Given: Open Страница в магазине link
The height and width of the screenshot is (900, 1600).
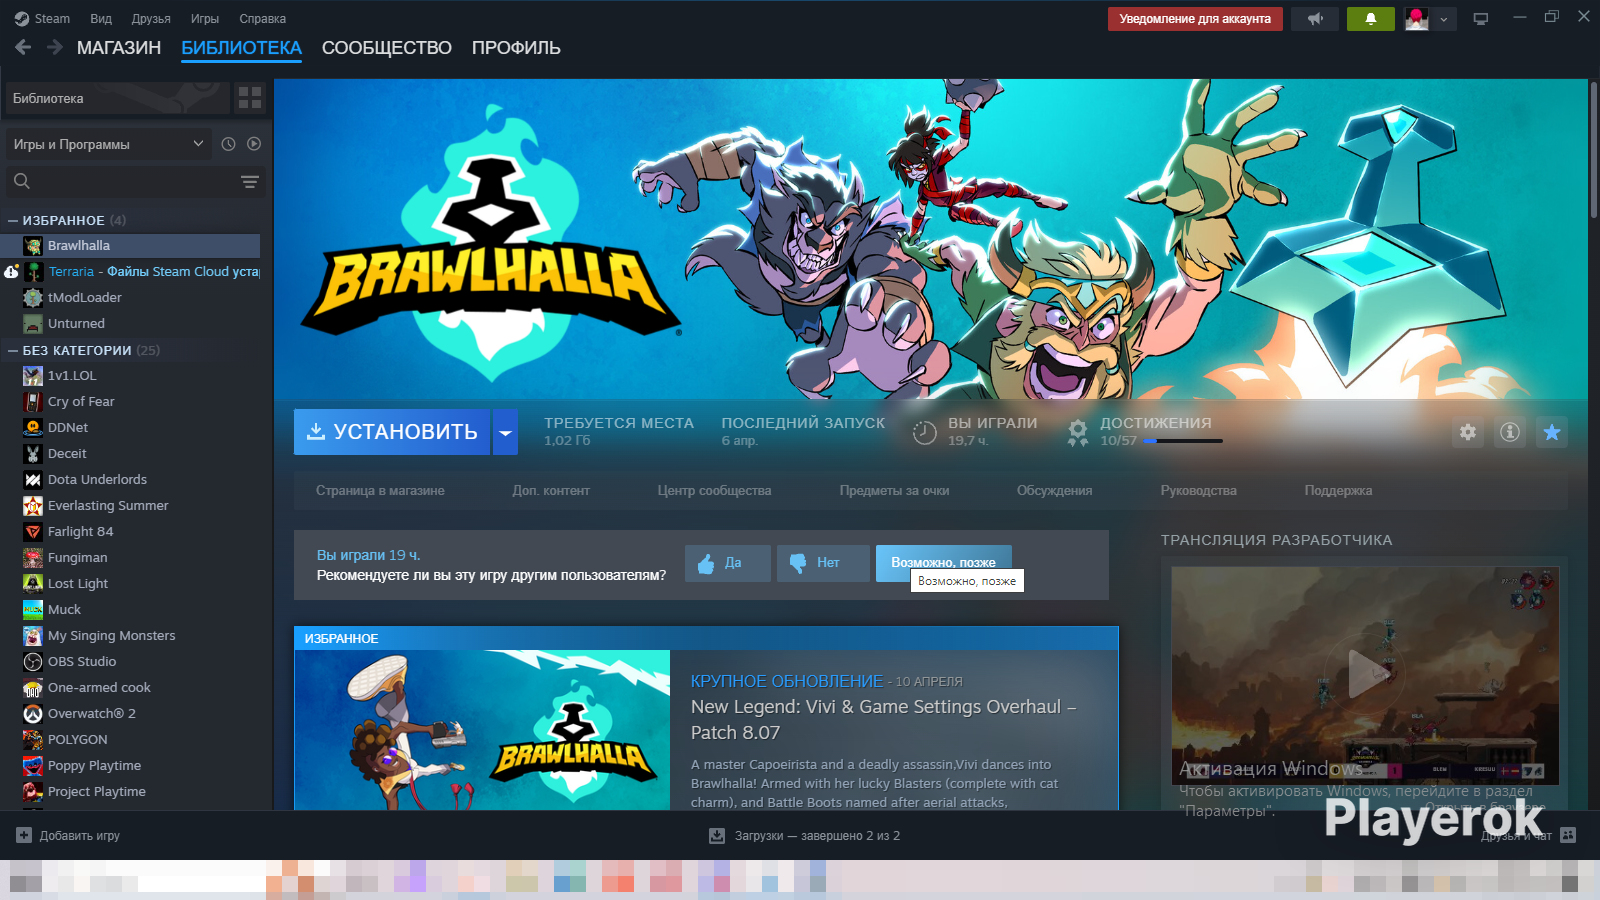Looking at the screenshot, I should 380,490.
